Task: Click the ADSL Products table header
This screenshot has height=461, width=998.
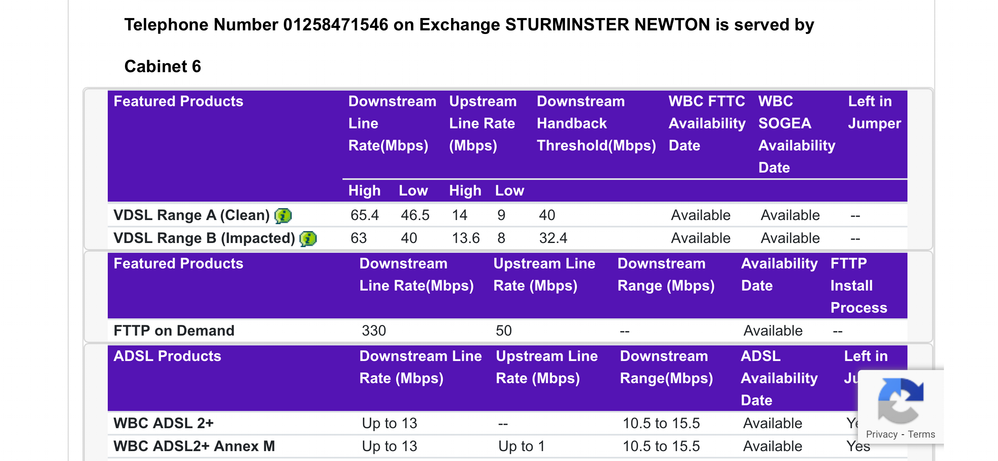Action: pyautogui.click(x=167, y=356)
